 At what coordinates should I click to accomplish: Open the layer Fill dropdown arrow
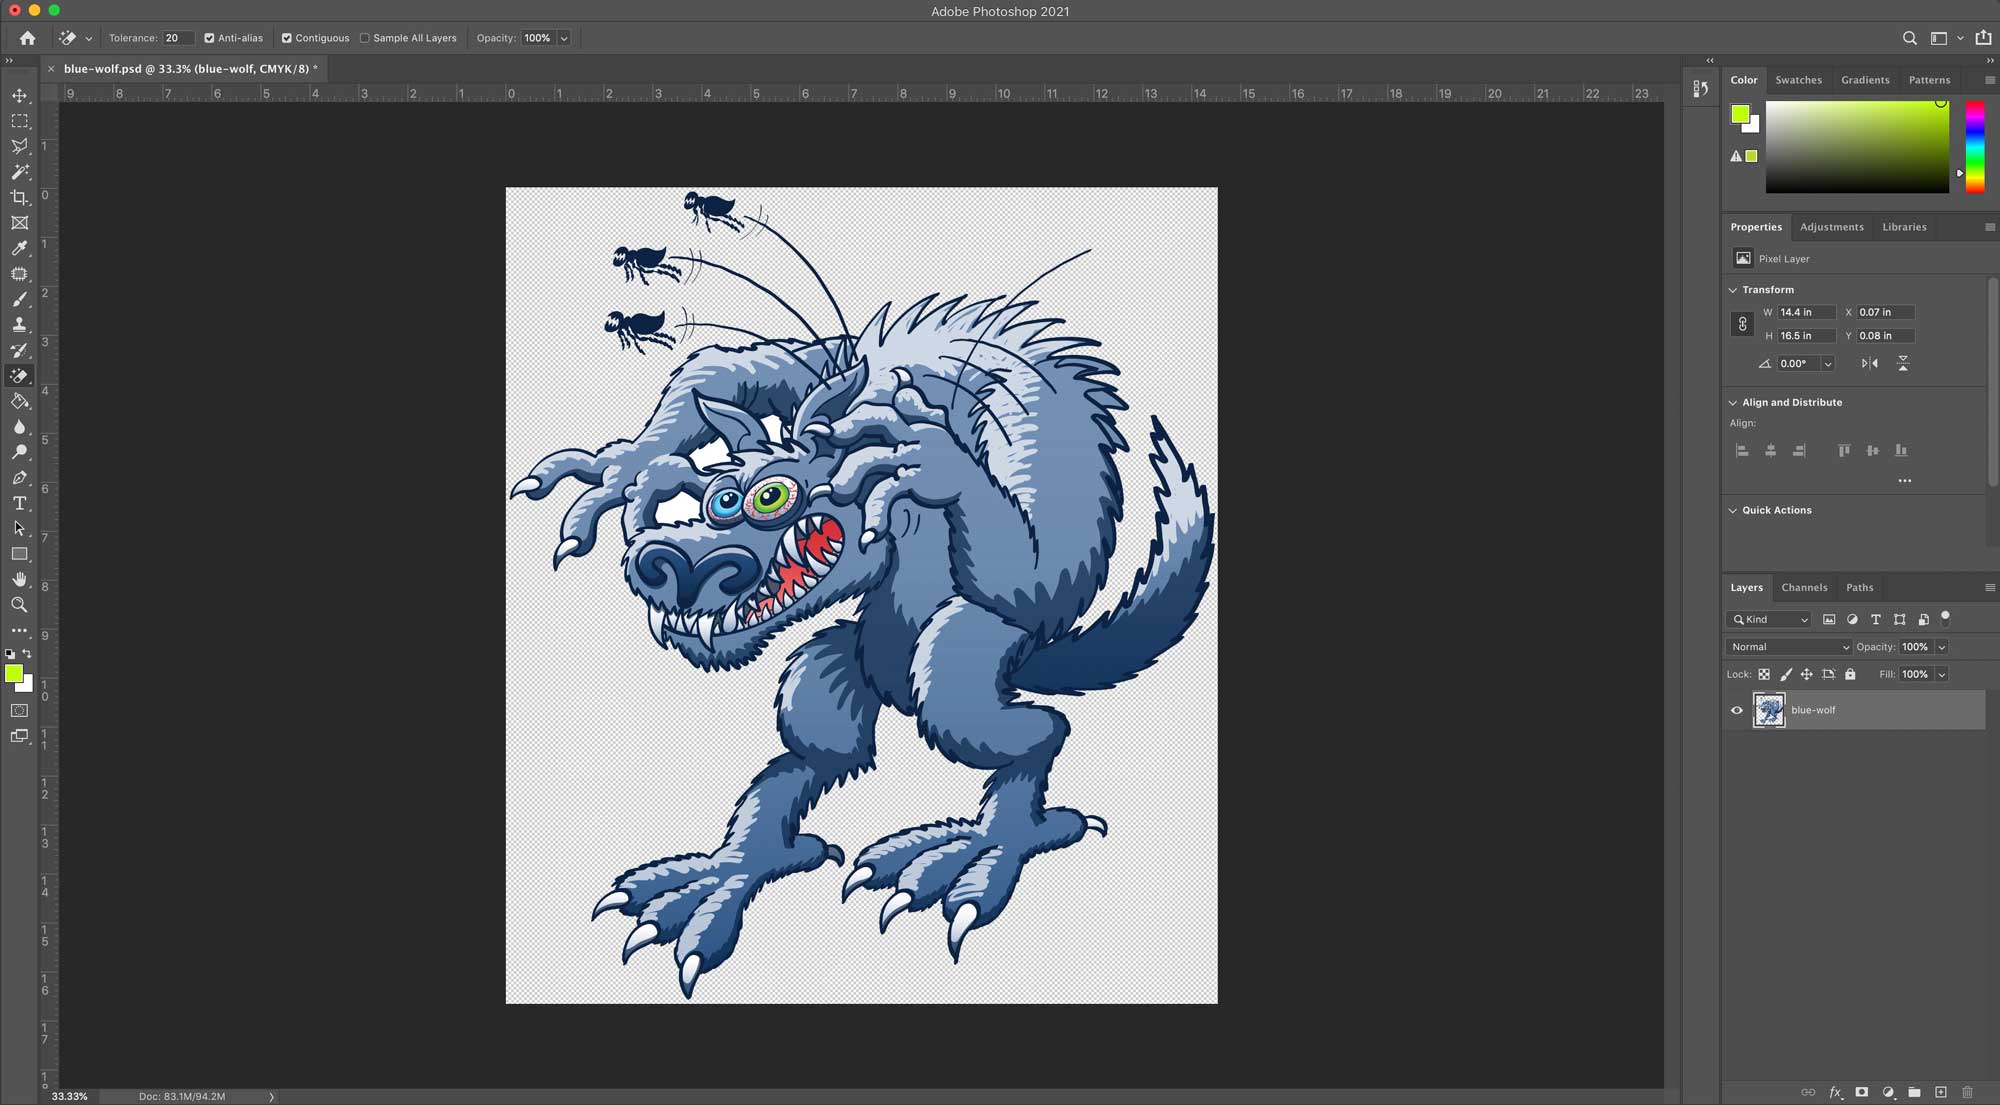[x=1941, y=675]
